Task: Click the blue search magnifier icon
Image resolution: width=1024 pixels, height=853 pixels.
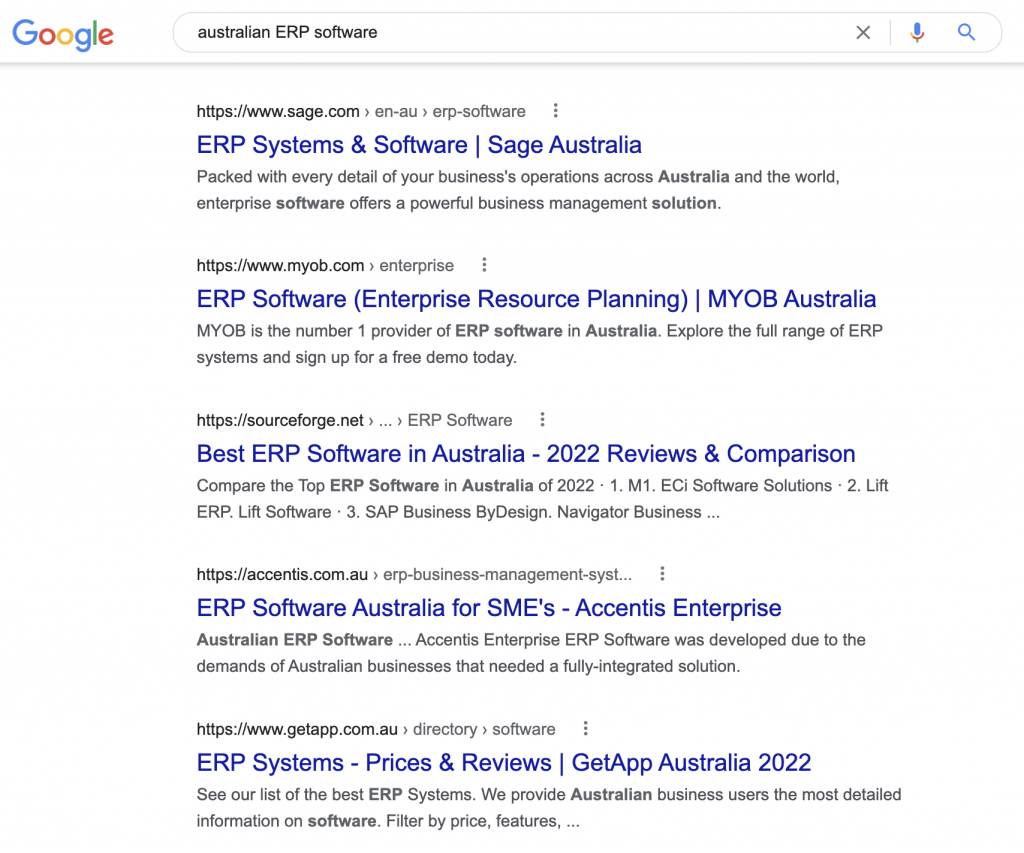Action: pos(966,32)
